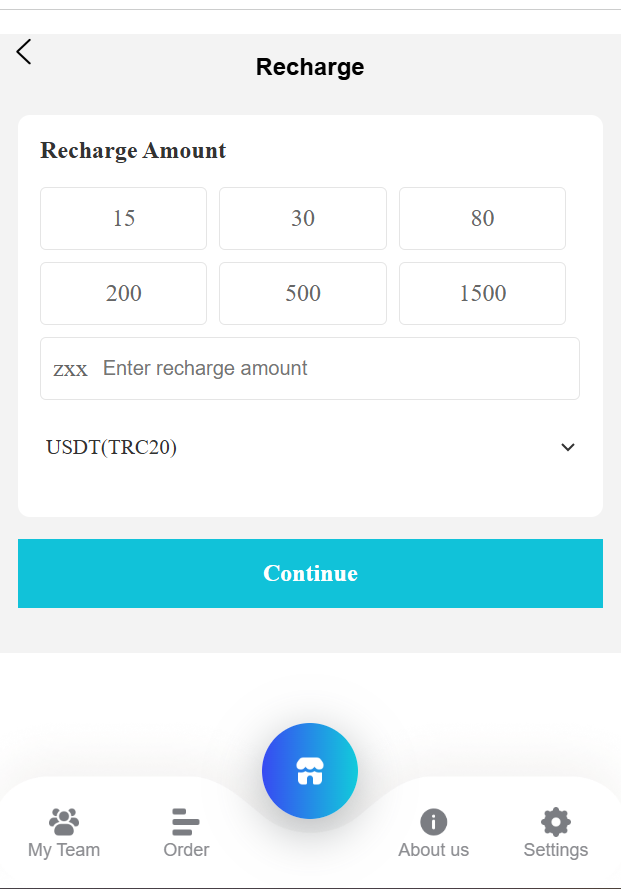
Task: Navigate to the Settings tab
Action: point(555,849)
